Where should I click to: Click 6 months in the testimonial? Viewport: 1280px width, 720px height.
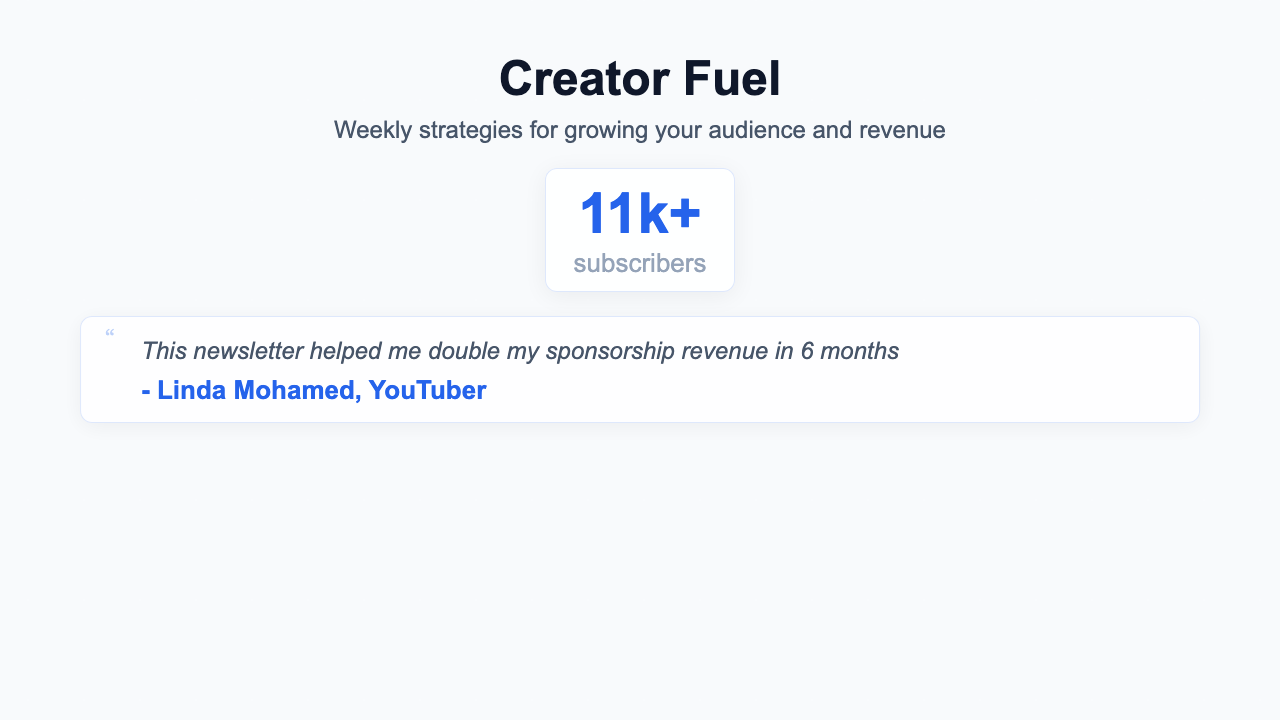850,351
